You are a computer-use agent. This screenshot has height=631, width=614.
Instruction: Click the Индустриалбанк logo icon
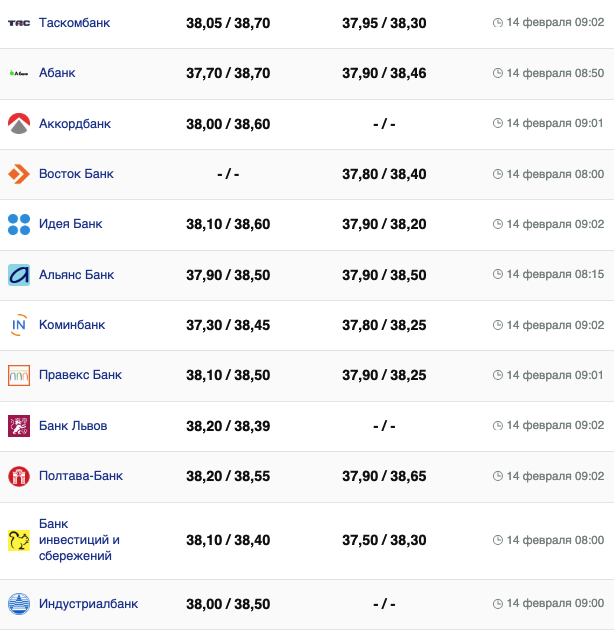click(x=19, y=604)
